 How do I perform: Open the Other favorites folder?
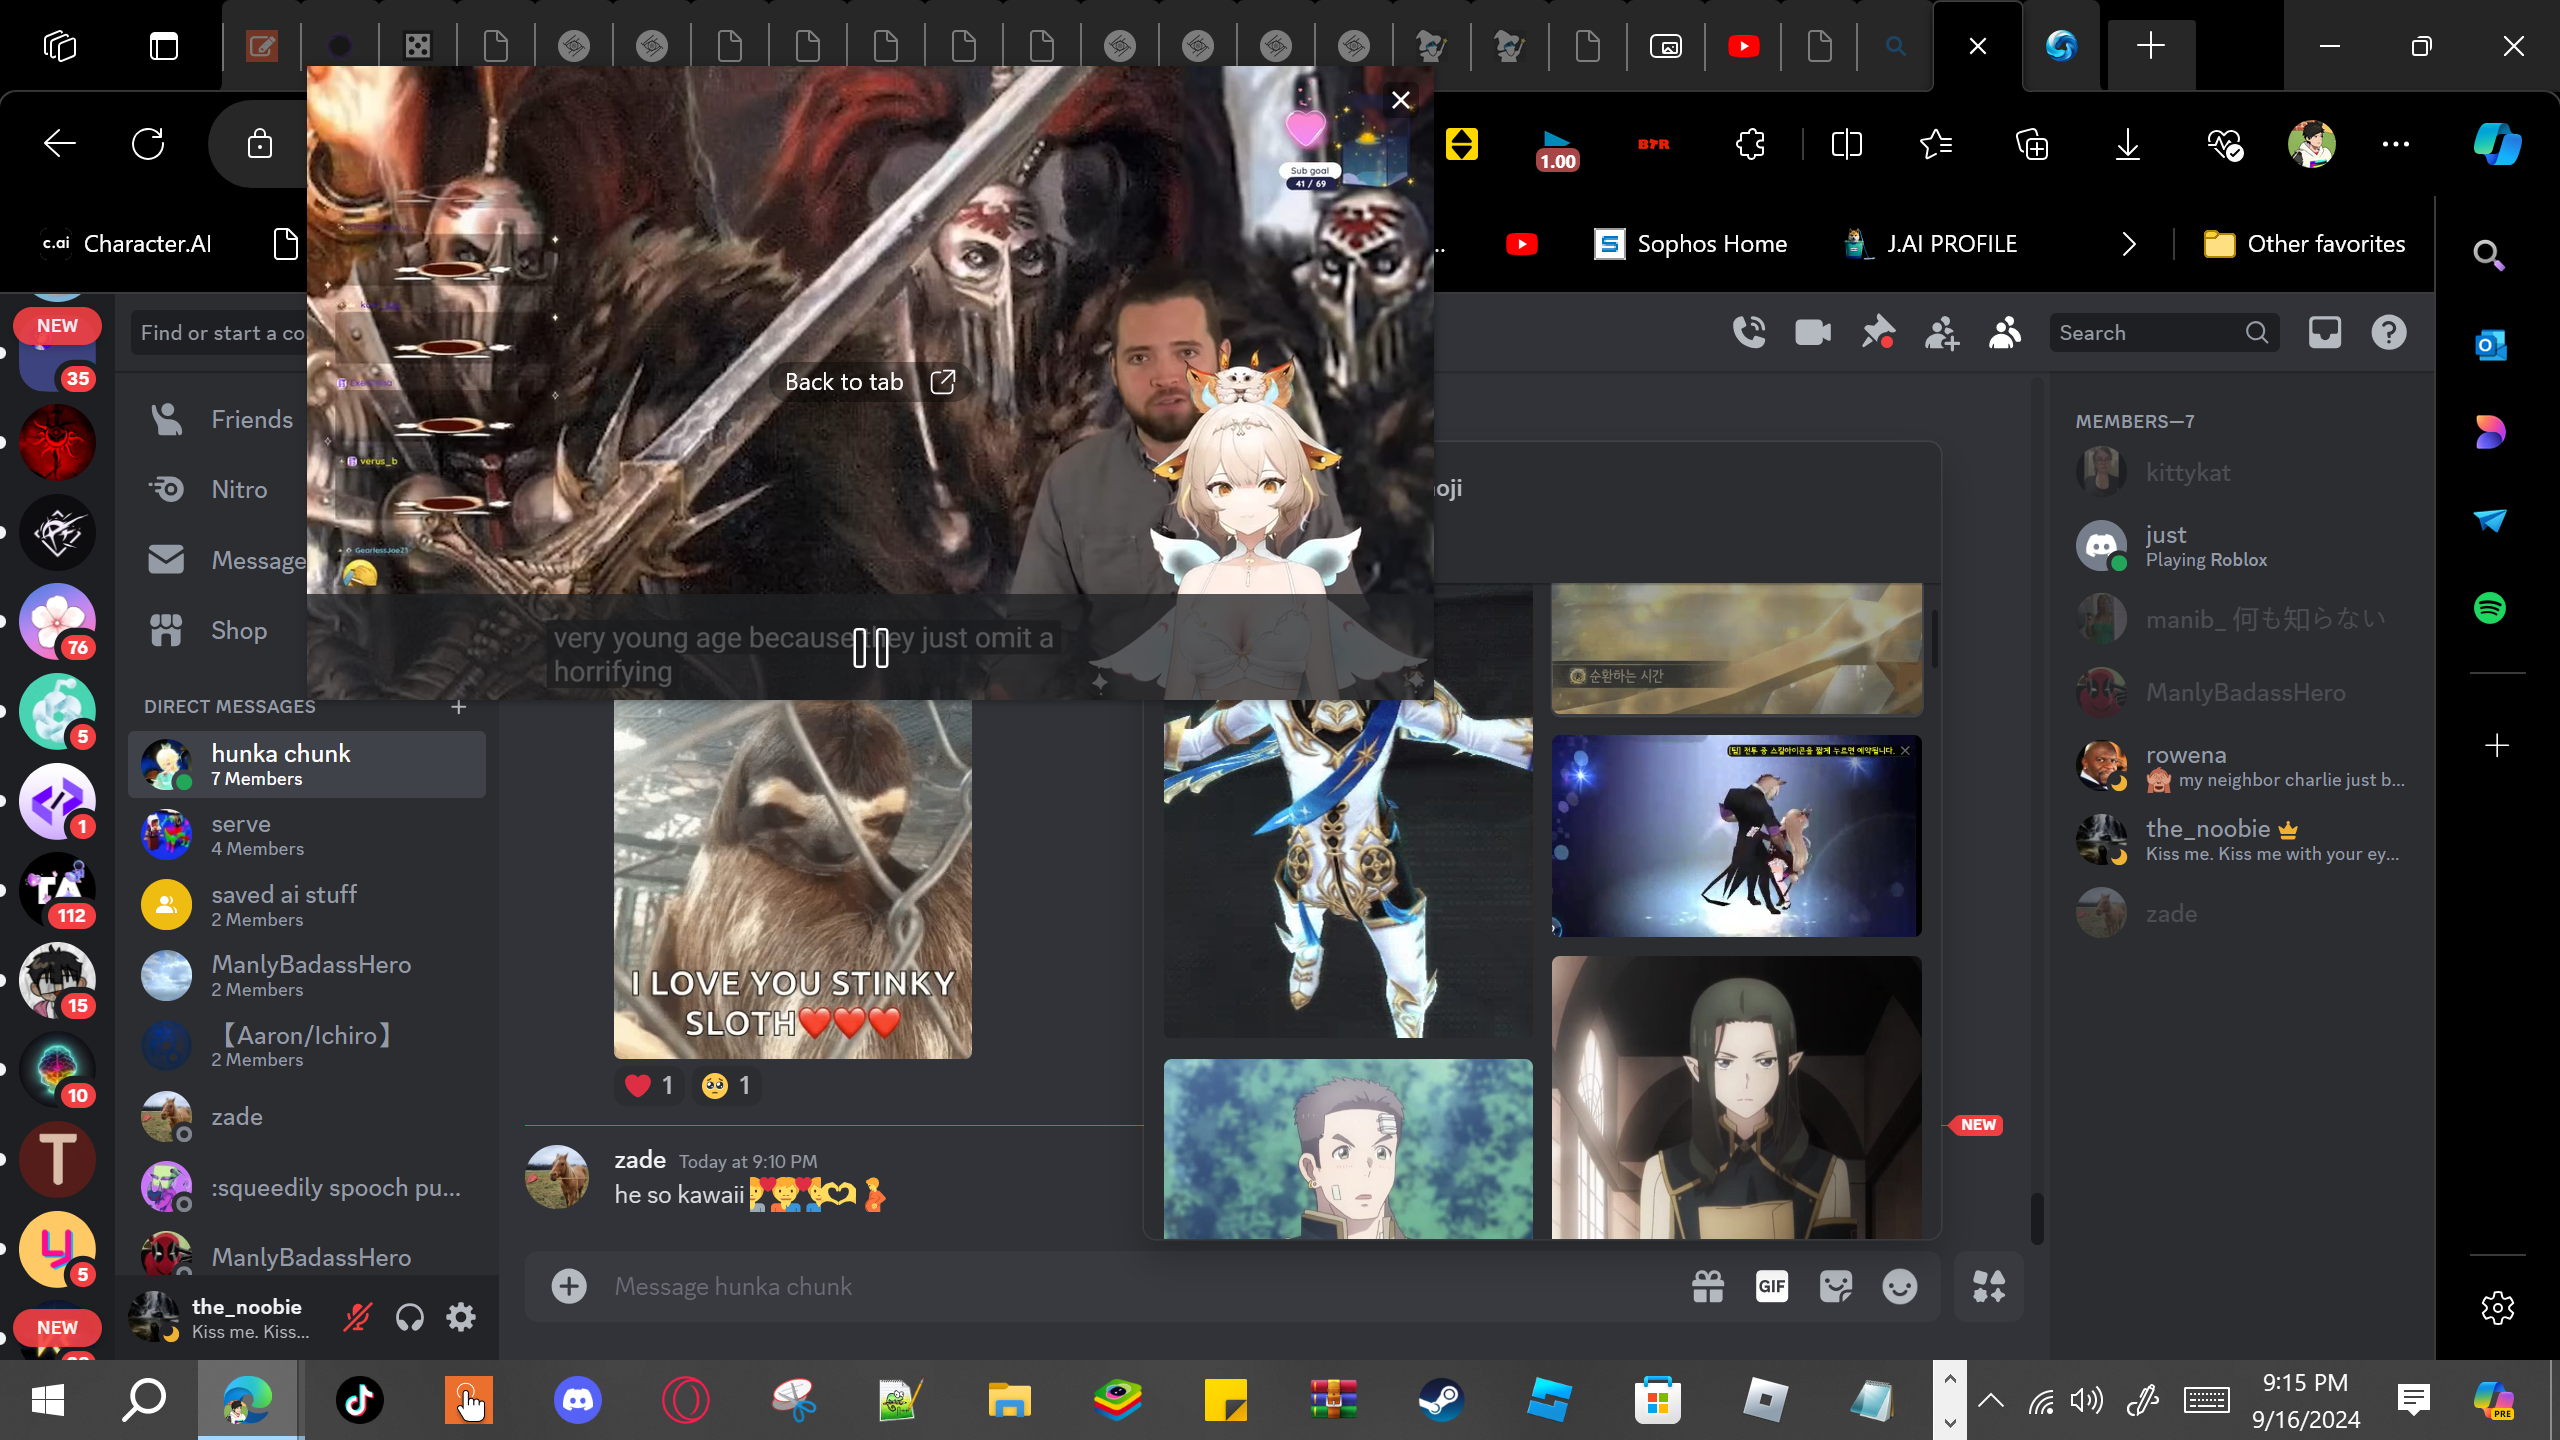point(2304,244)
